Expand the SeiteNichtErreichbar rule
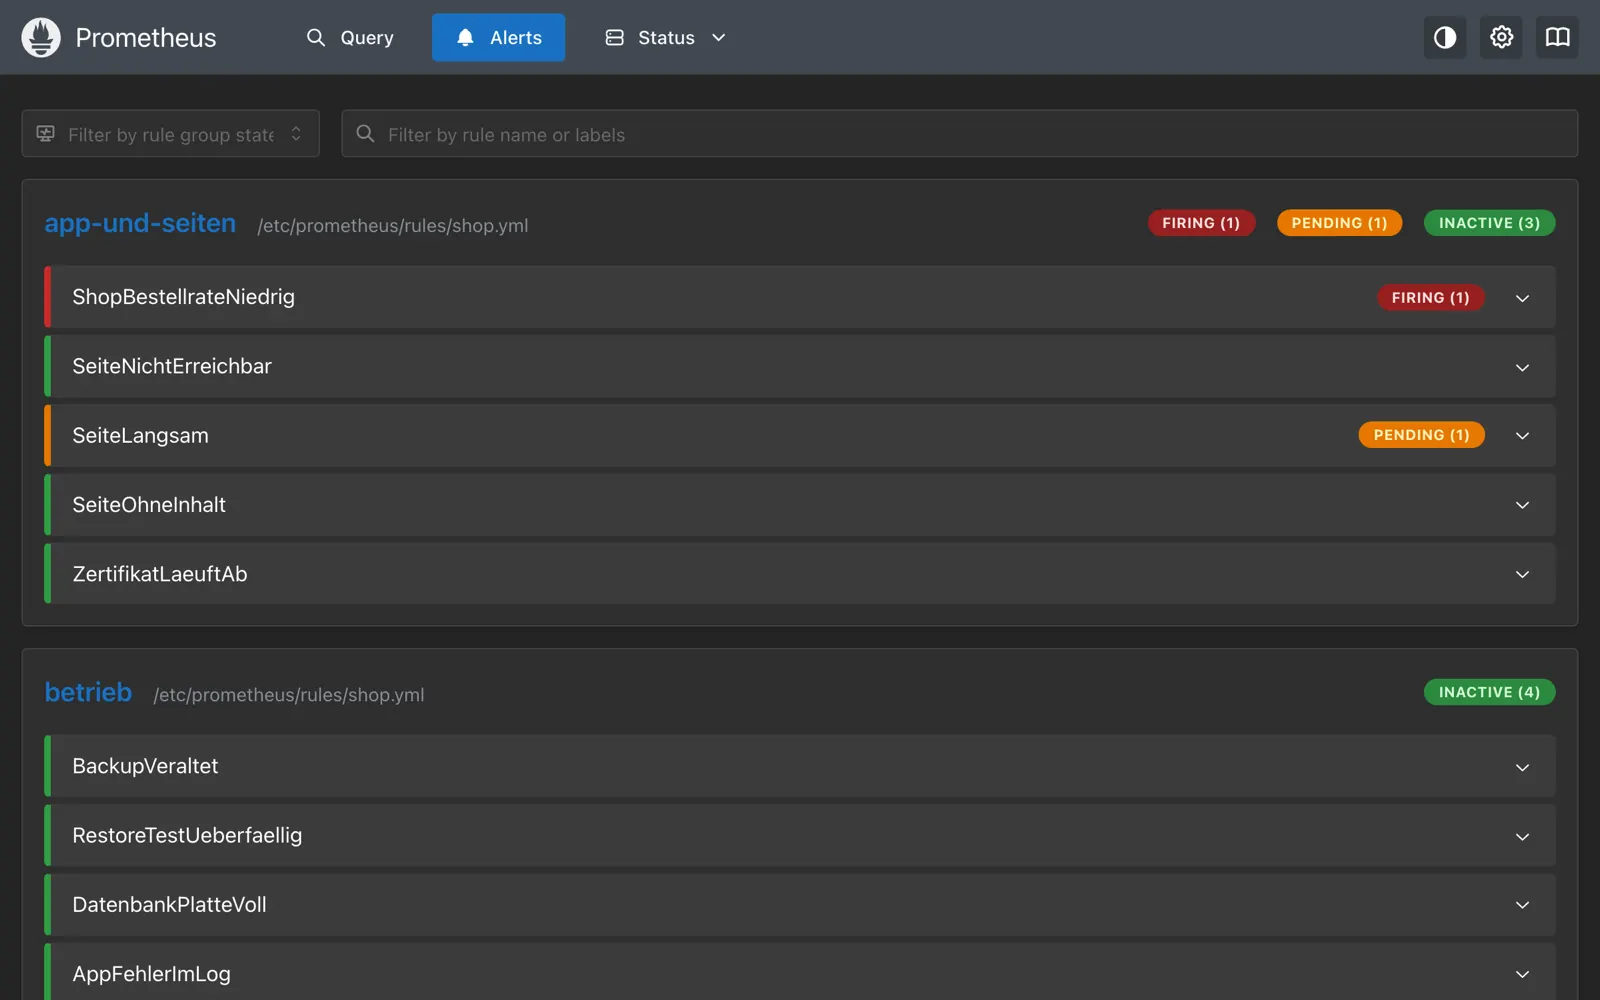This screenshot has height=1000, width=1600. coord(800,367)
